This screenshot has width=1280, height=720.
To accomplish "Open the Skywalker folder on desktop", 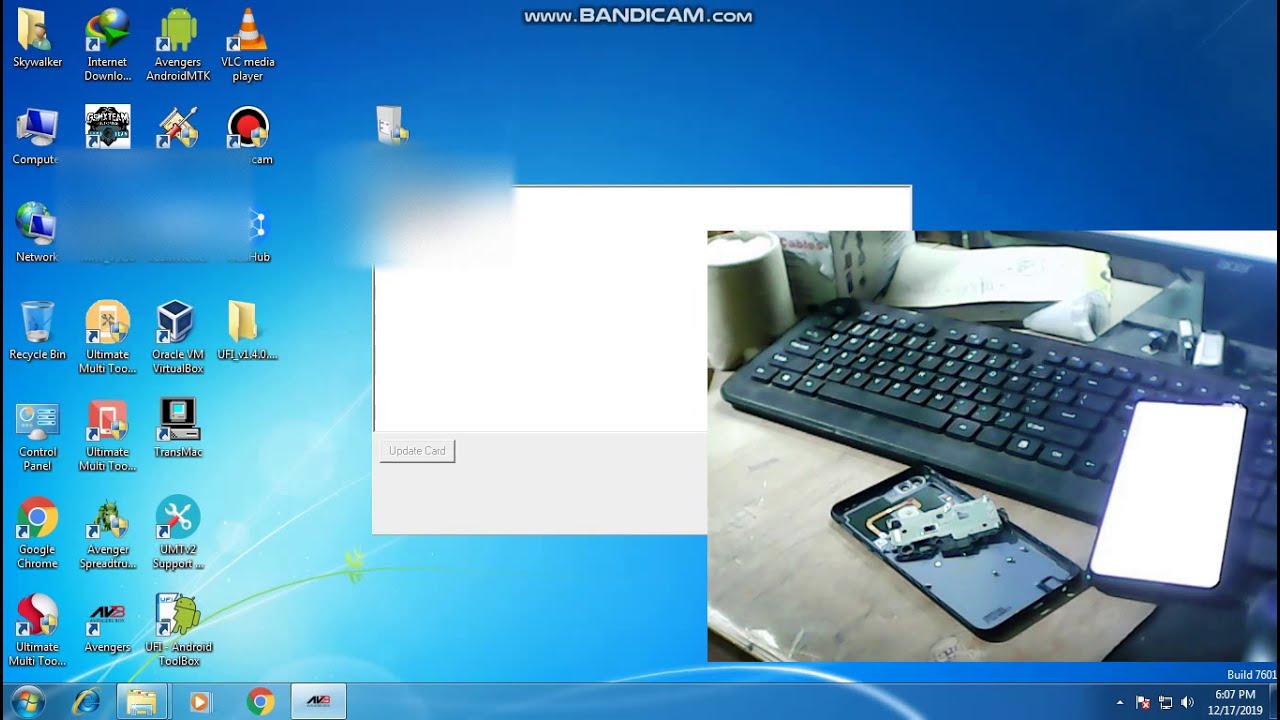I will click(37, 40).
